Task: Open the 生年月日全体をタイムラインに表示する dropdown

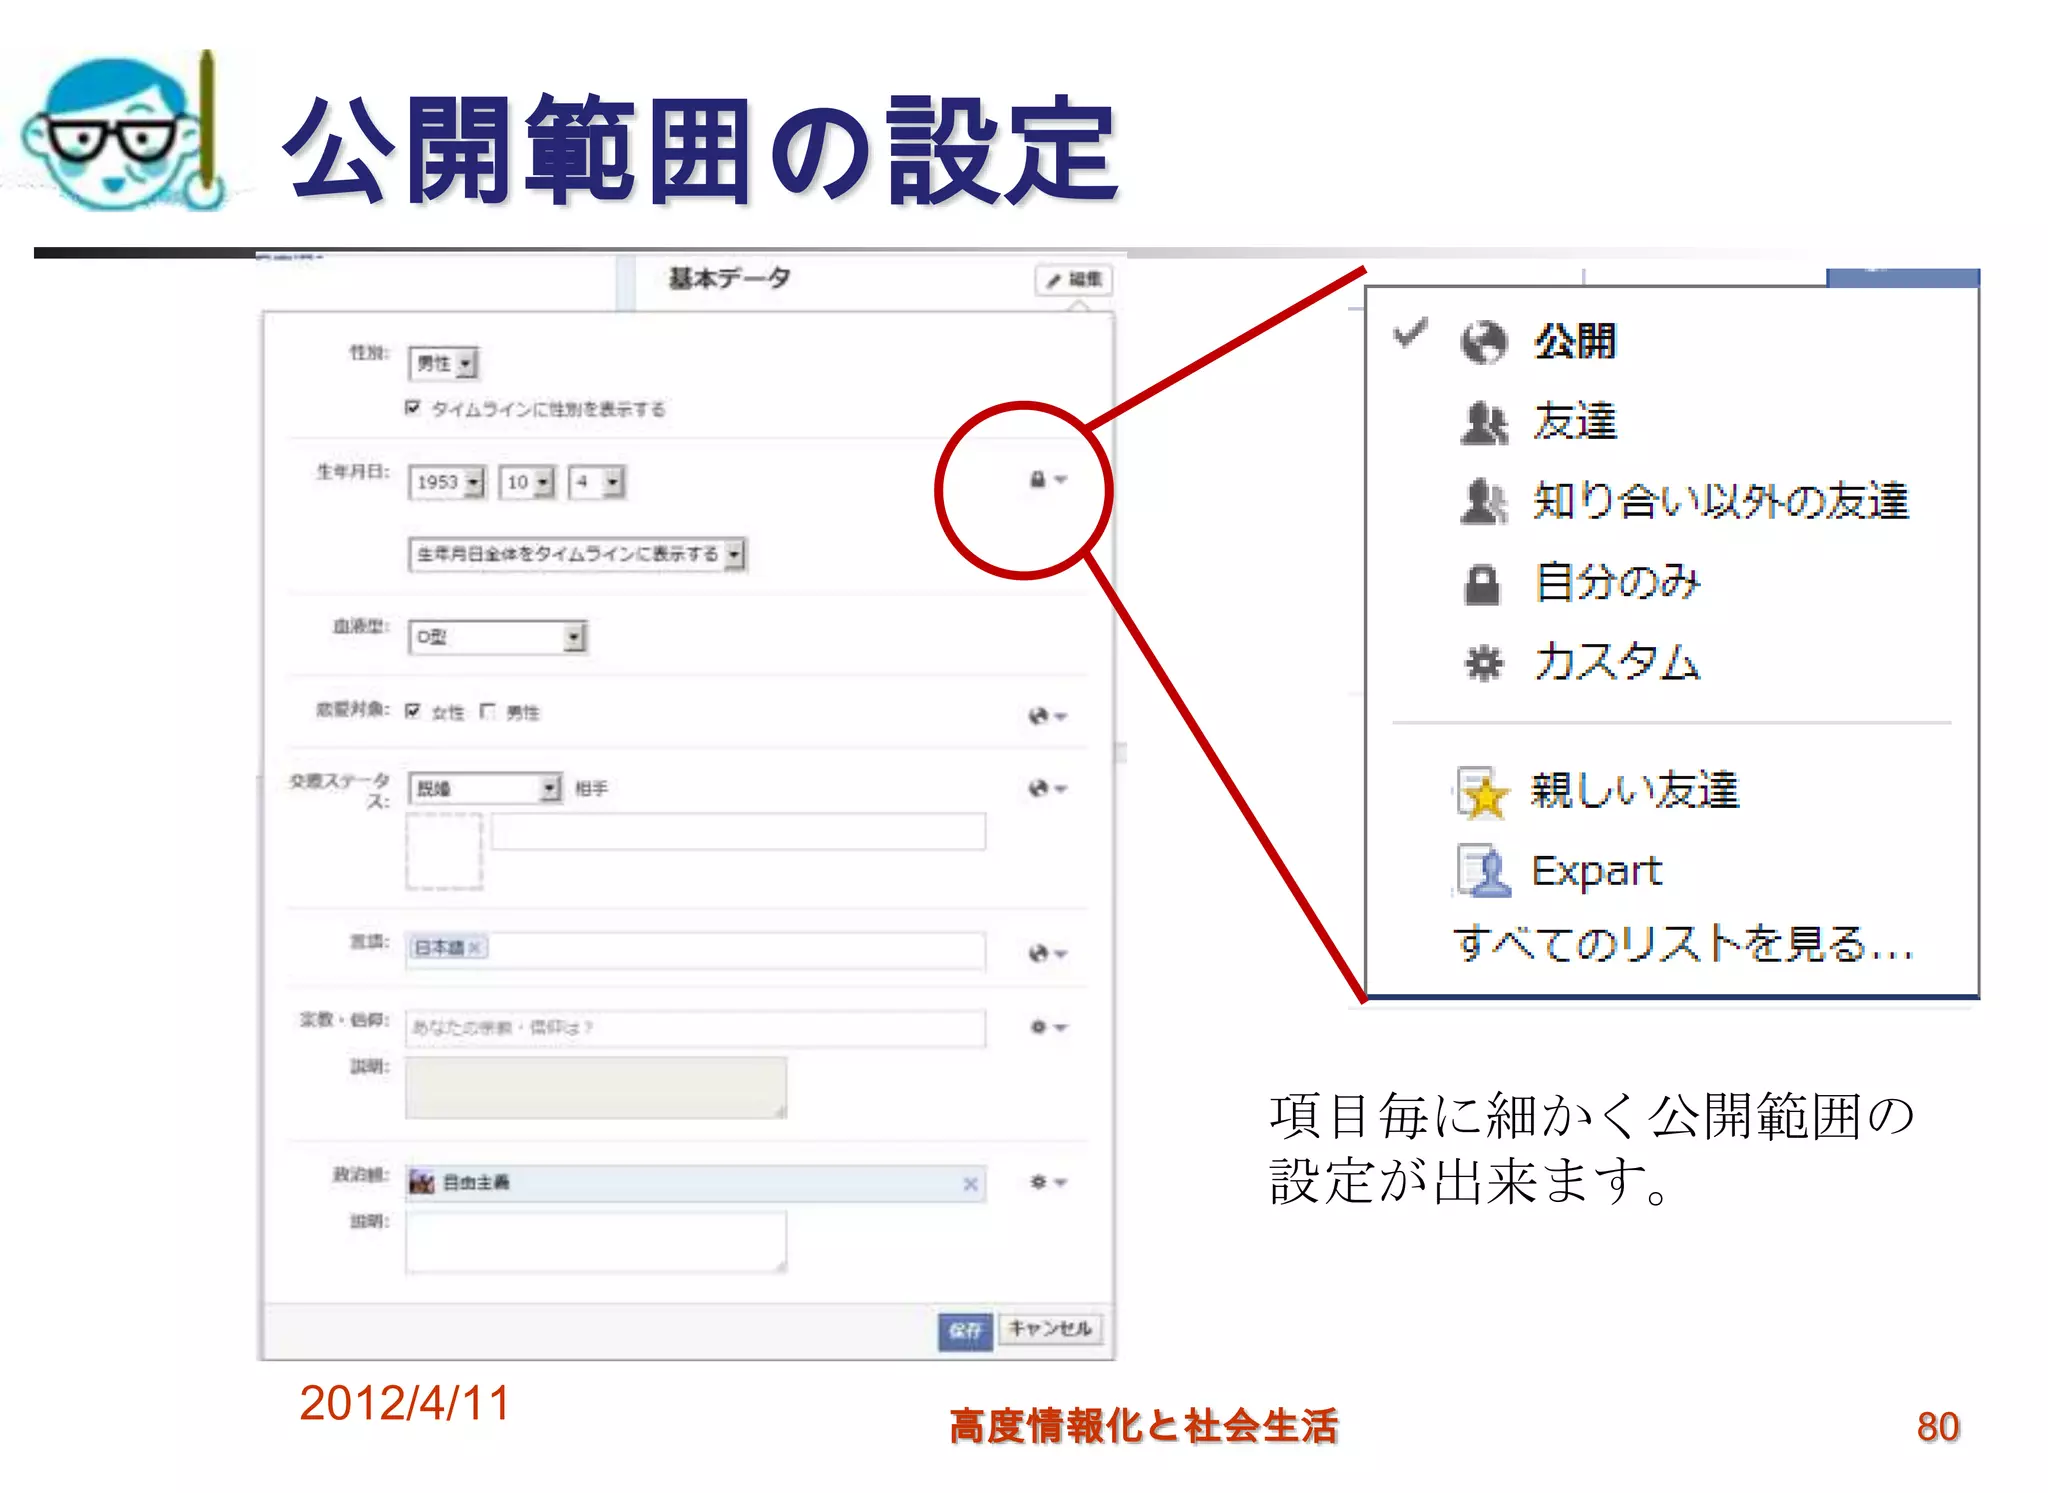Action: (x=577, y=554)
